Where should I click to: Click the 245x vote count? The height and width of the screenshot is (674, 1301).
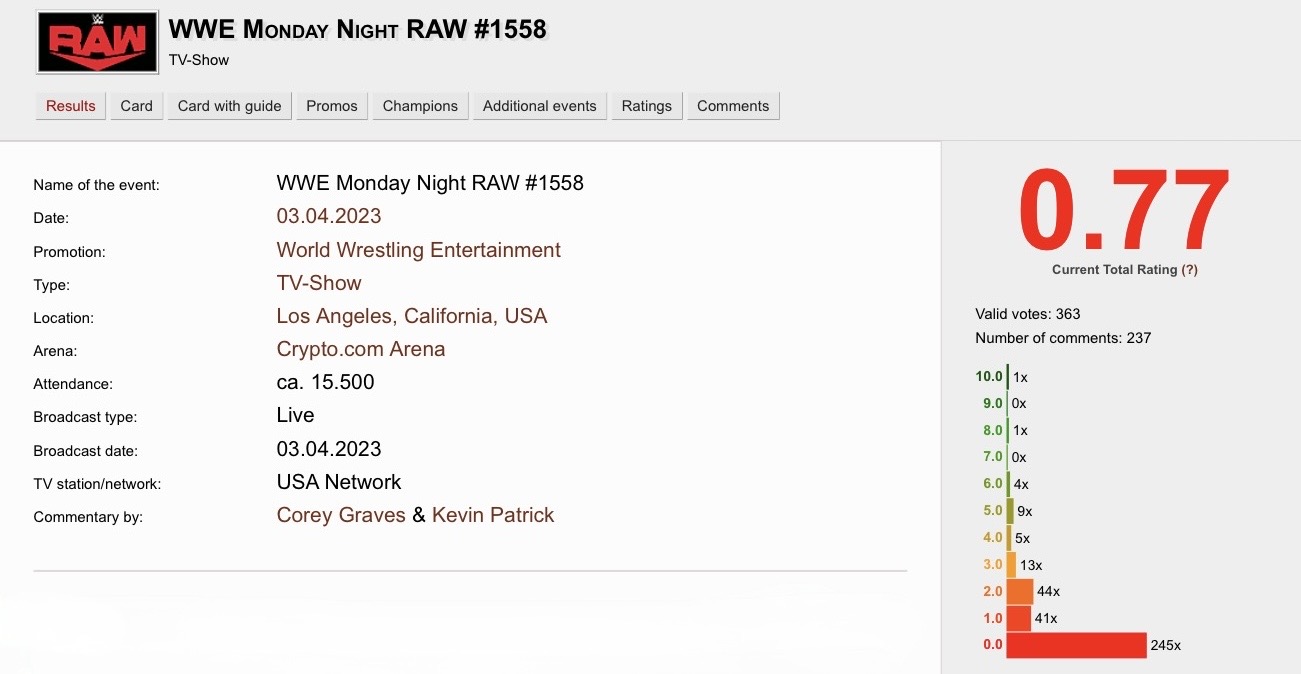point(1166,646)
